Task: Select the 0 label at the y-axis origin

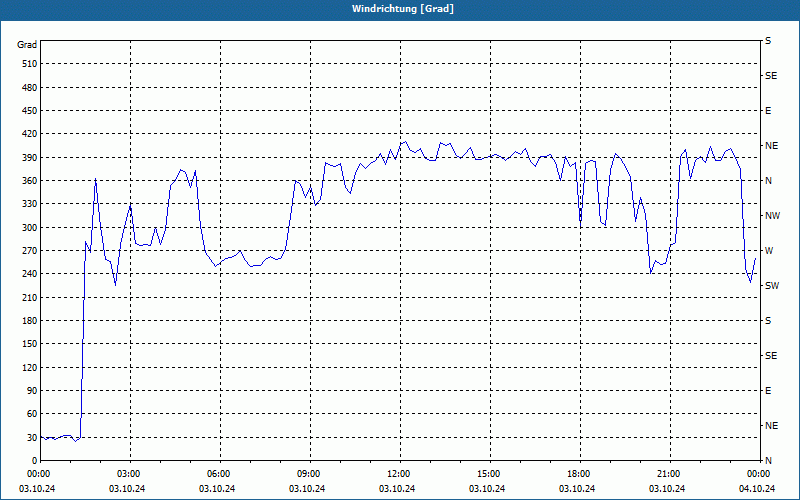Action: coord(35,461)
